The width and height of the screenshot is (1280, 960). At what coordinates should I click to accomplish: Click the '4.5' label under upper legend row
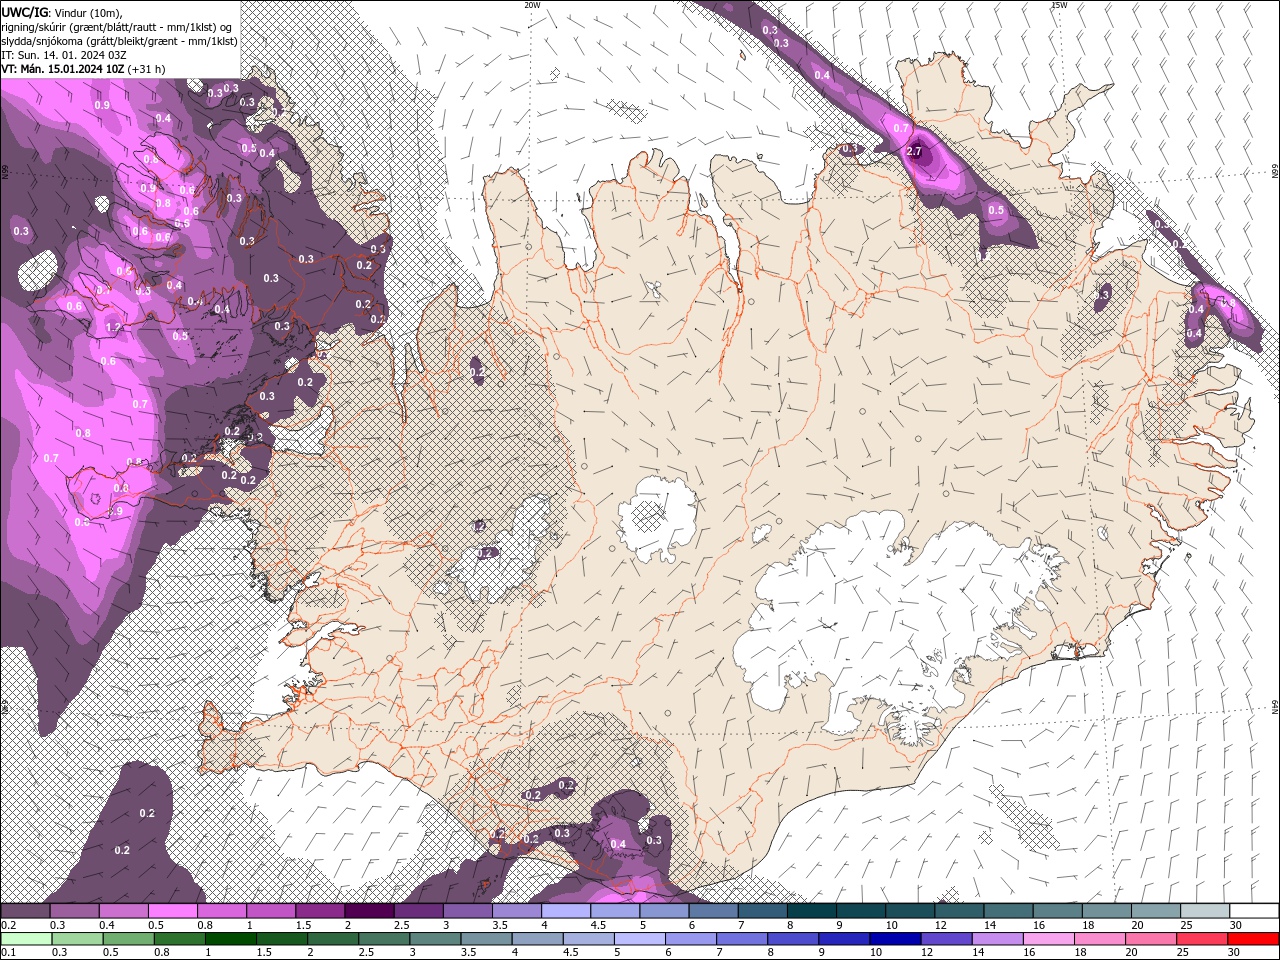pyautogui.click(x=598, y=925)
